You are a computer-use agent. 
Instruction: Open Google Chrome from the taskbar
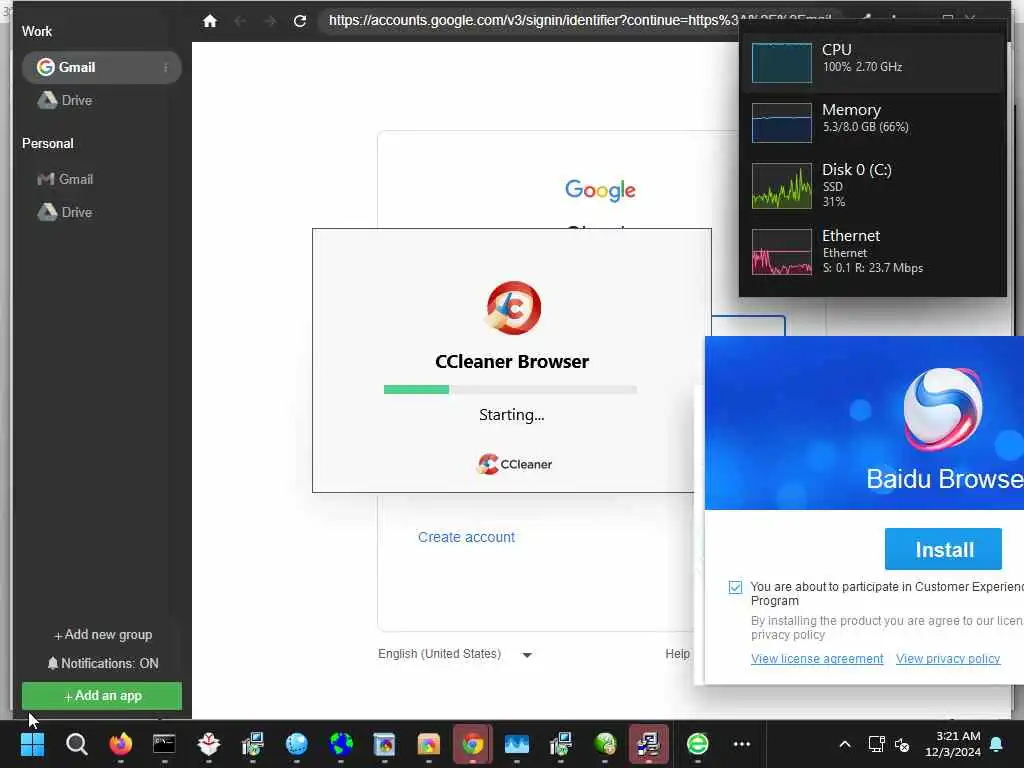pos(473,744)
